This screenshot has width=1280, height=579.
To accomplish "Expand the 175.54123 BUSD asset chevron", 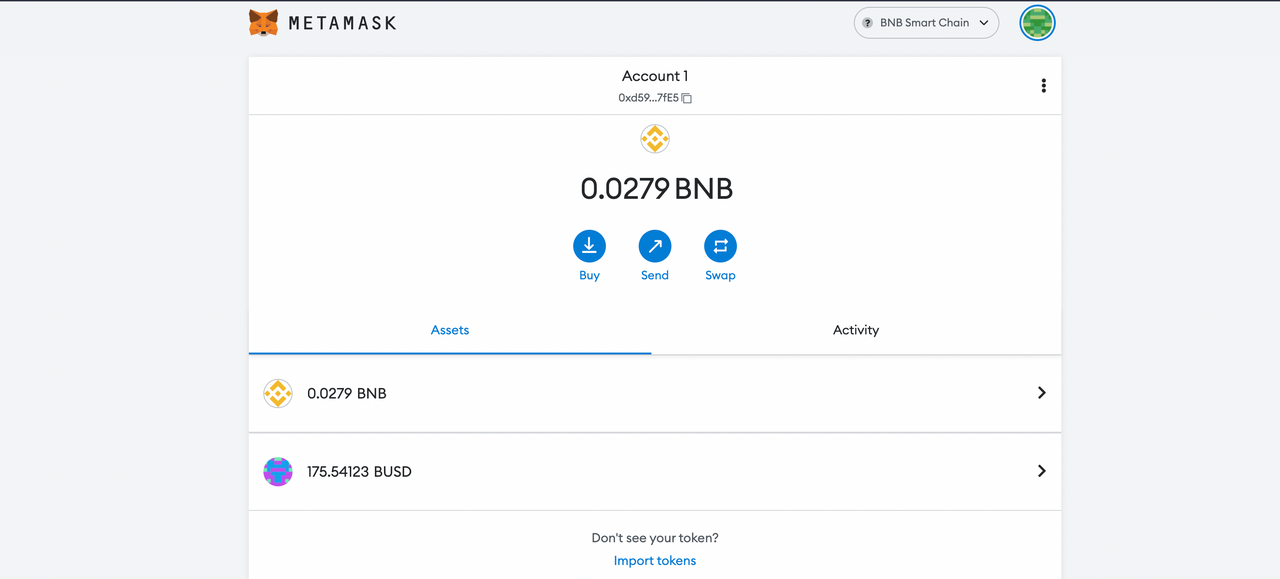I will click(1041, 471).
